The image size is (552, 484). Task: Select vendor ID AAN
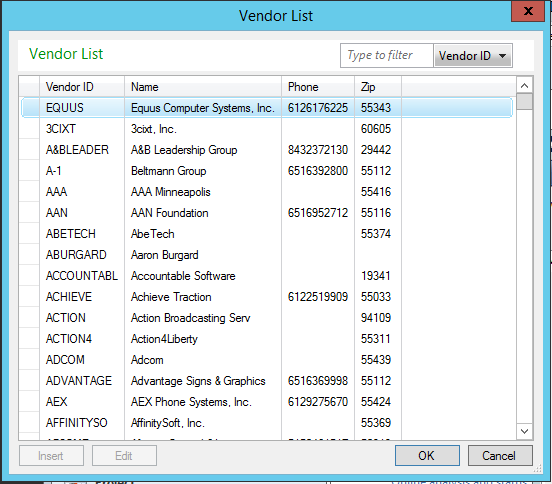56,213
